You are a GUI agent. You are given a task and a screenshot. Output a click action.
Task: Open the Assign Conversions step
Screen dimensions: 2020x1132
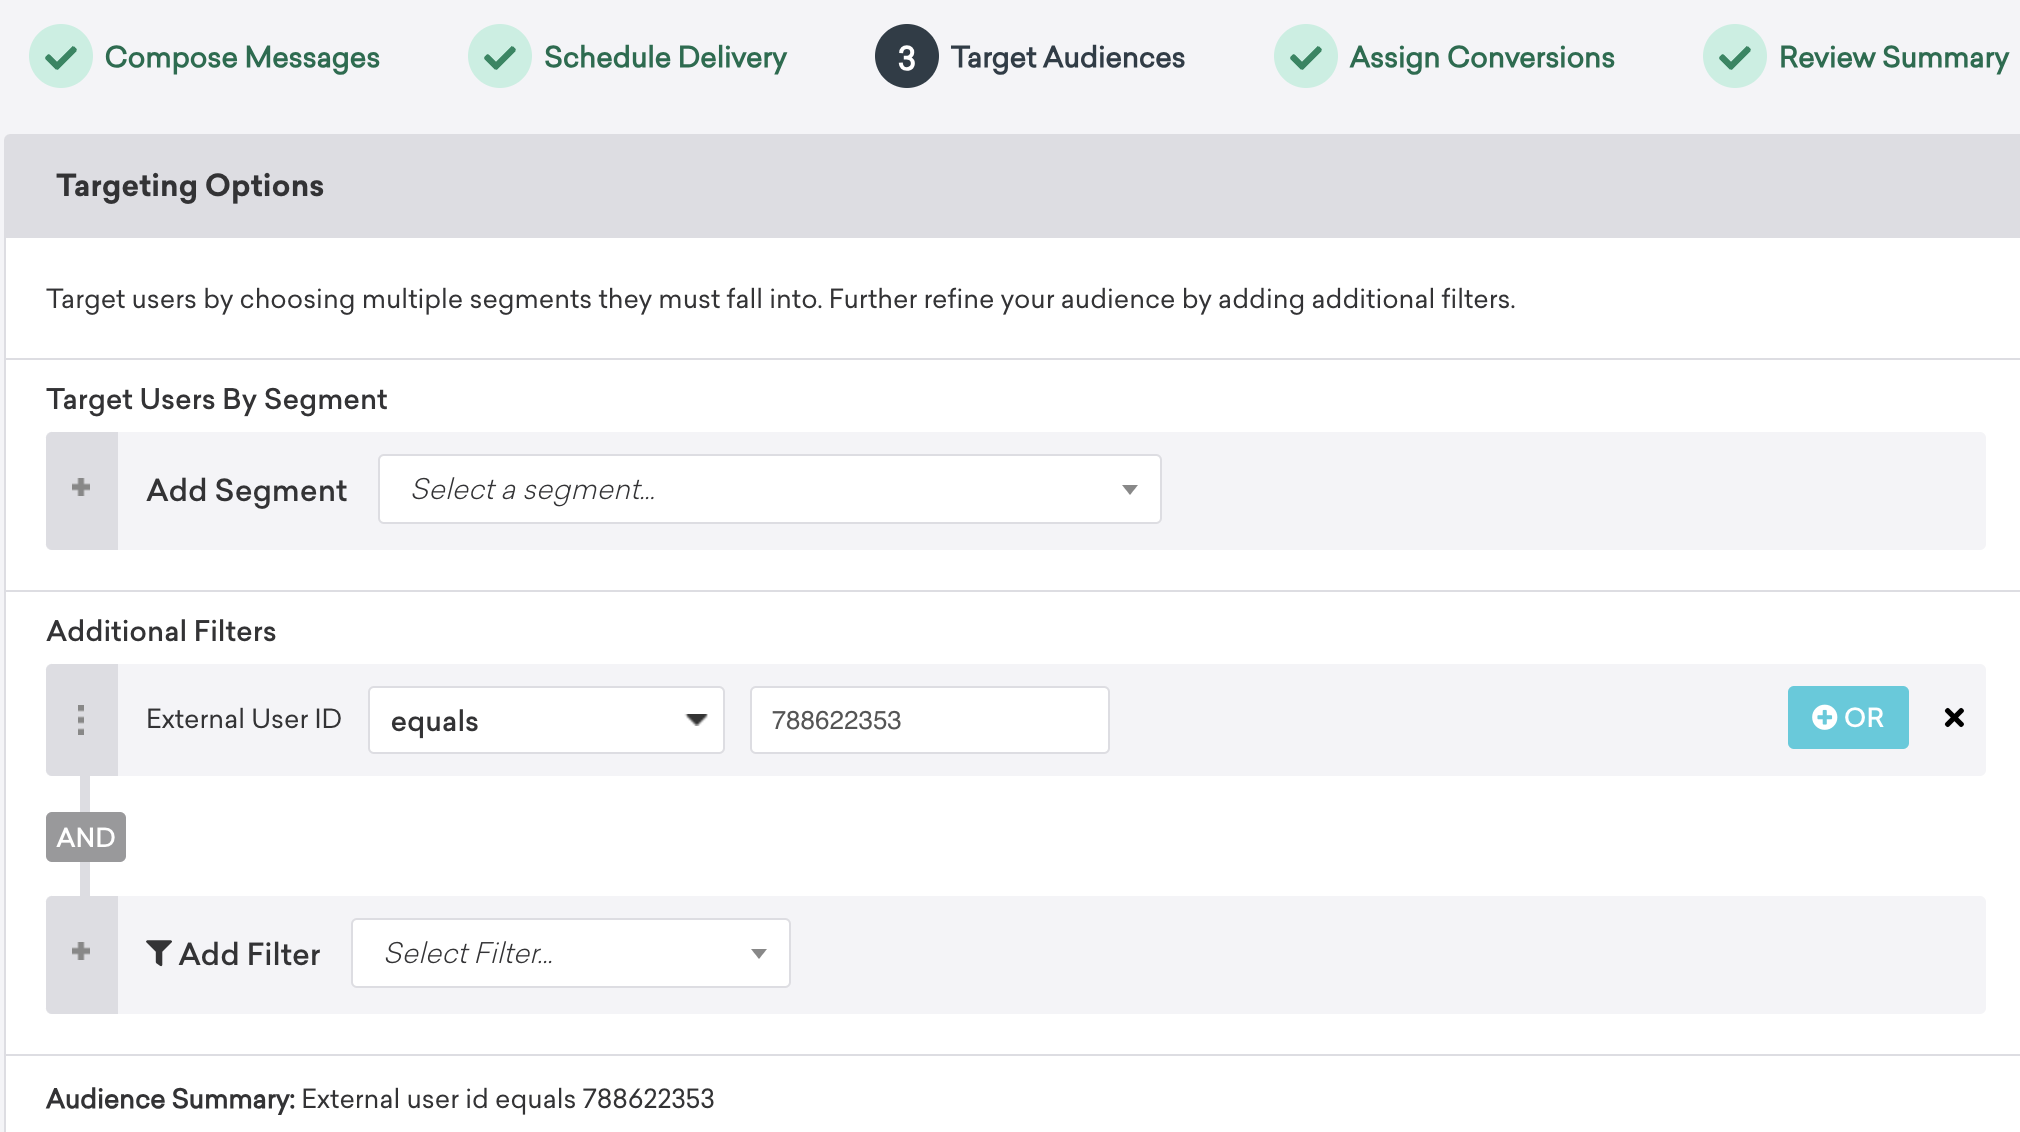[x=1481, y=57]
